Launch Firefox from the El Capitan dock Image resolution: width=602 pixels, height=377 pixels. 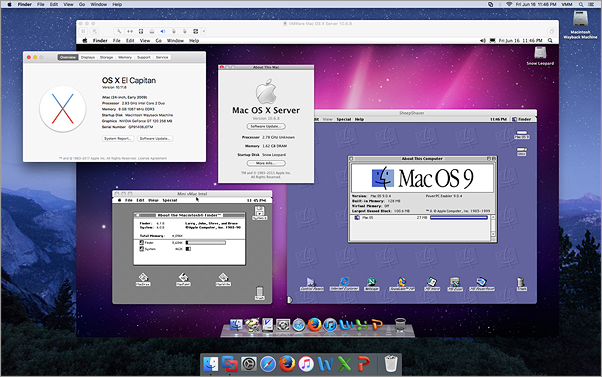click(x=287, y=364)
